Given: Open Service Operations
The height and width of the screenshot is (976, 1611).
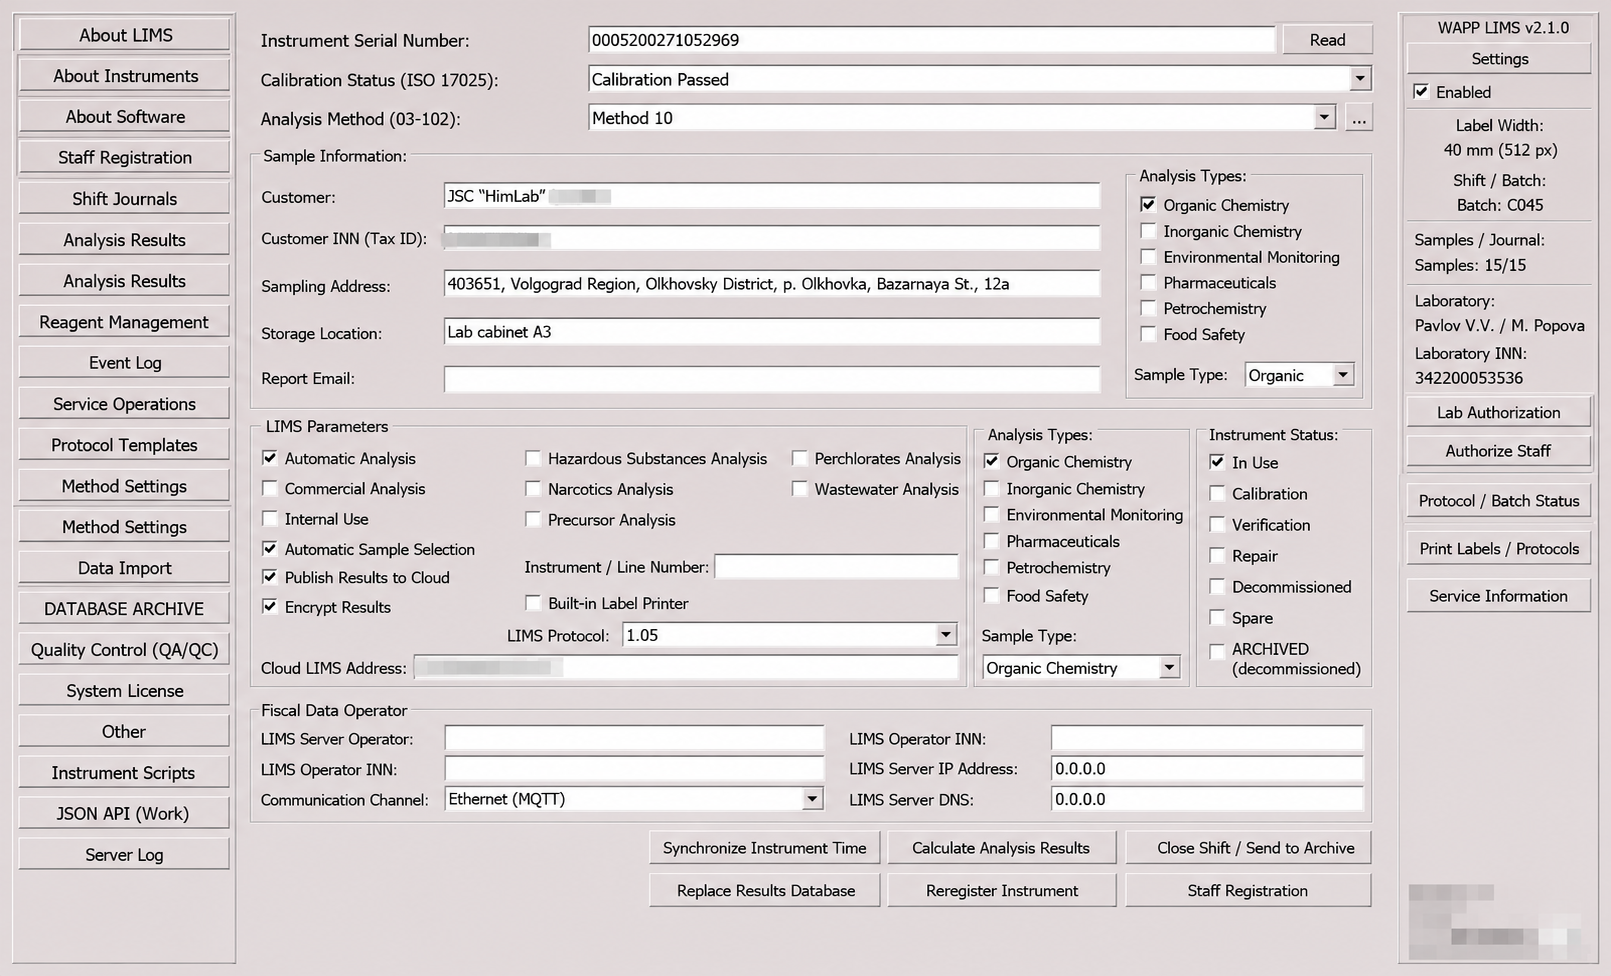Looking at the screenshot, I should [125, 404].
